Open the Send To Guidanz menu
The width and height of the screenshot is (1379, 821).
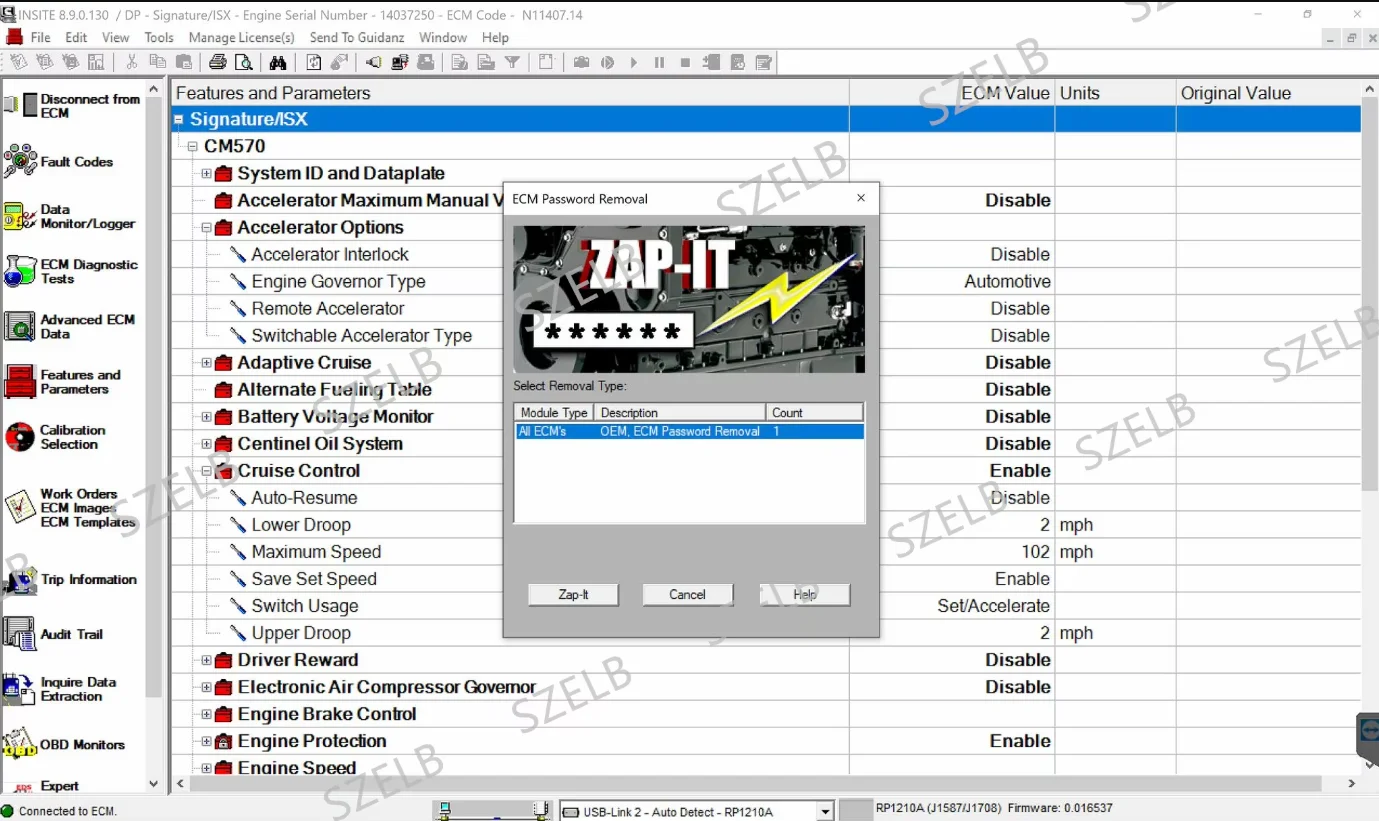[357, 37]
